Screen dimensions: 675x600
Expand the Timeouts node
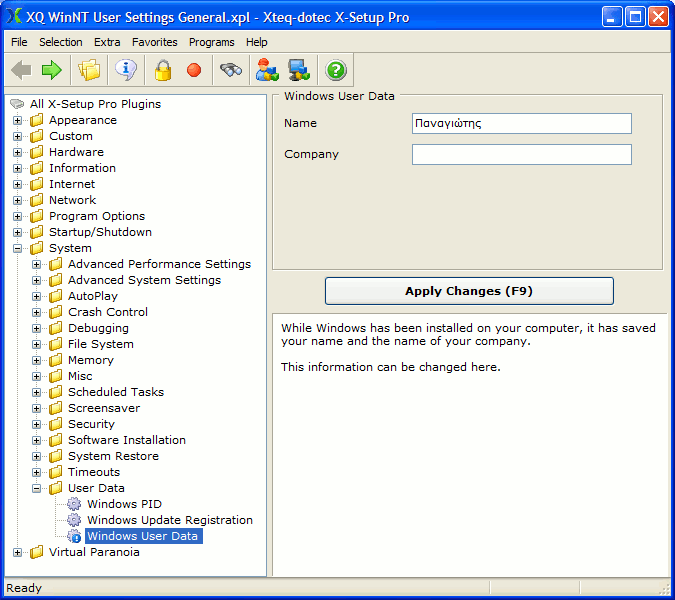[37, 473]
